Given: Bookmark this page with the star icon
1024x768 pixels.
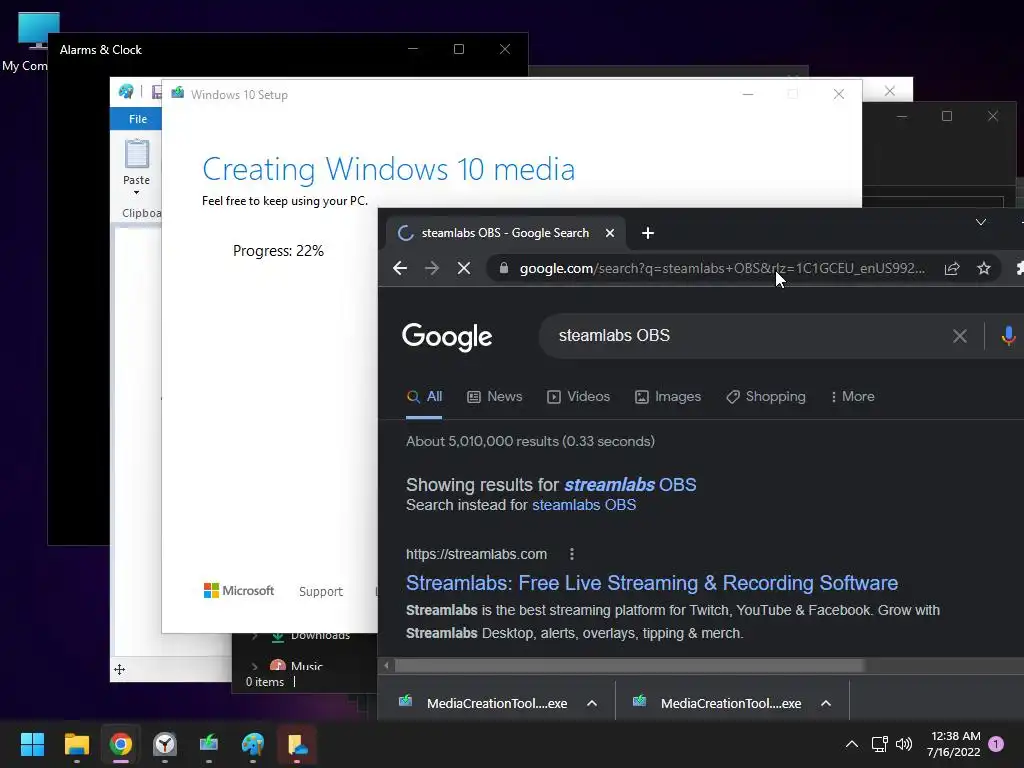Looking at the screenshot, I should [x=984, y=268].
